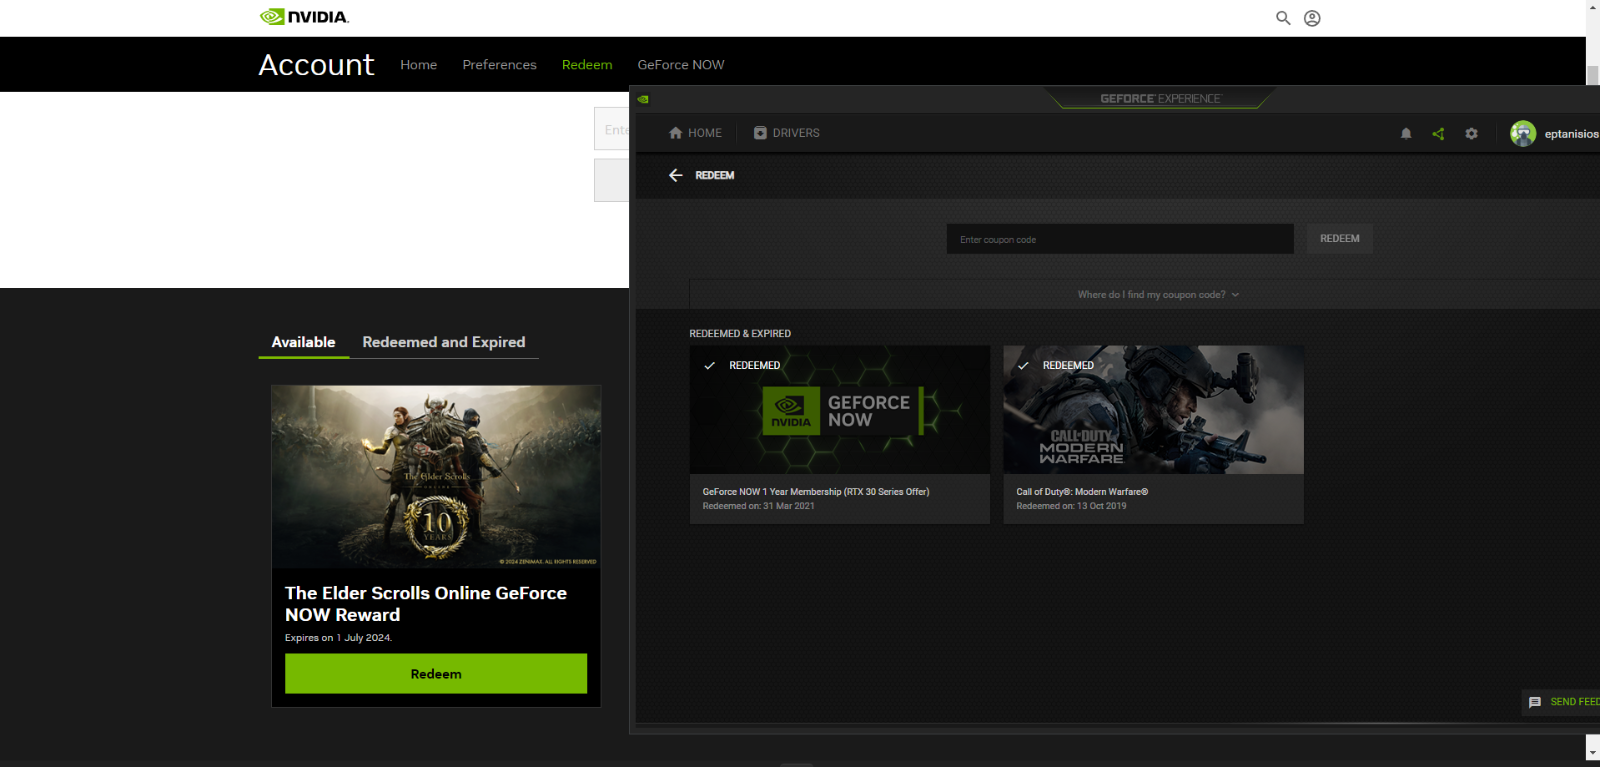Screen dimensions: 1600x767
Task: Open settings gear in GeForce Experience
Action: pyautogui.click(x=1471, y=133)
